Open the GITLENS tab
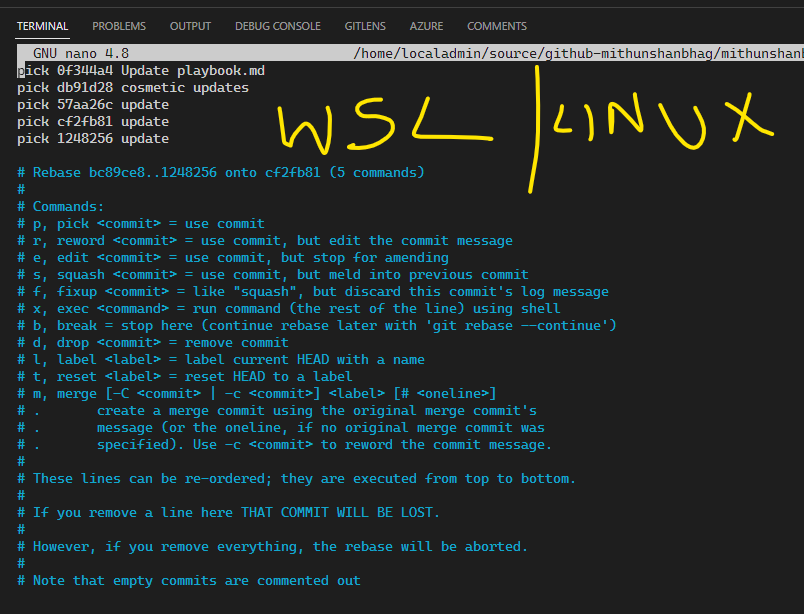Image resolution: width=804 pixels, height=614 pixels. (364, 26)
